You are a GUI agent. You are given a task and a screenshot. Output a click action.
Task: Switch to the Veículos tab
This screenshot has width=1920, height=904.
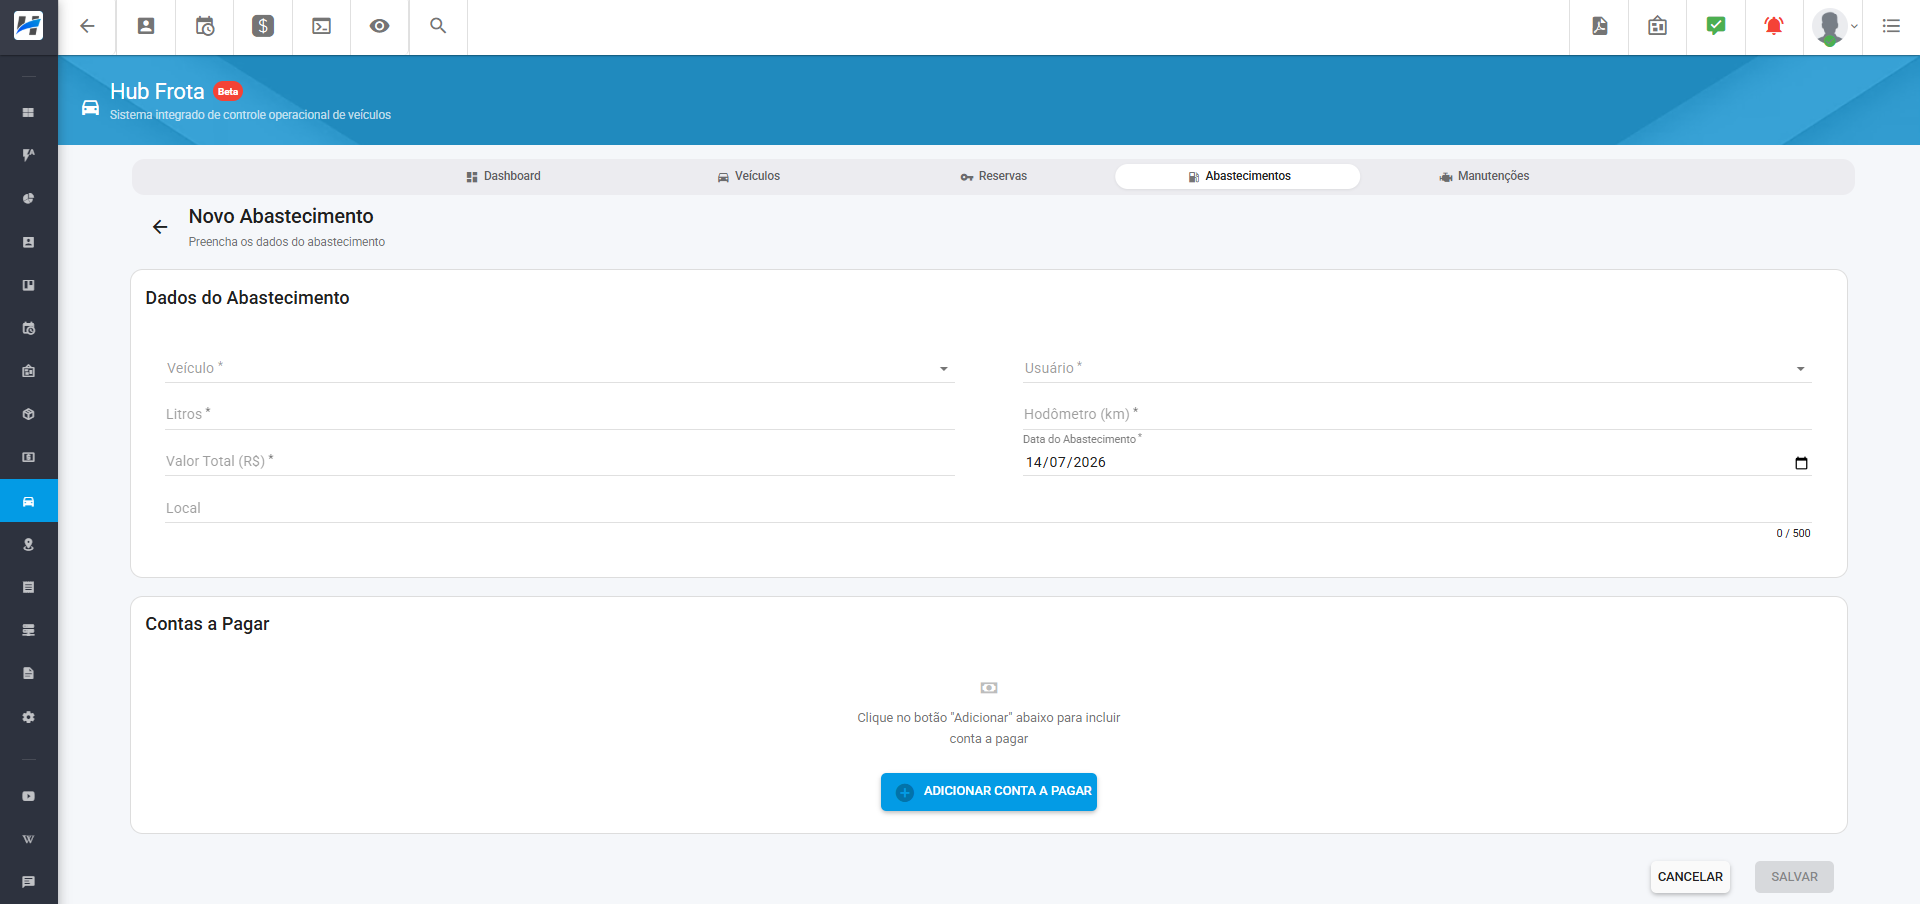[749, 176]
